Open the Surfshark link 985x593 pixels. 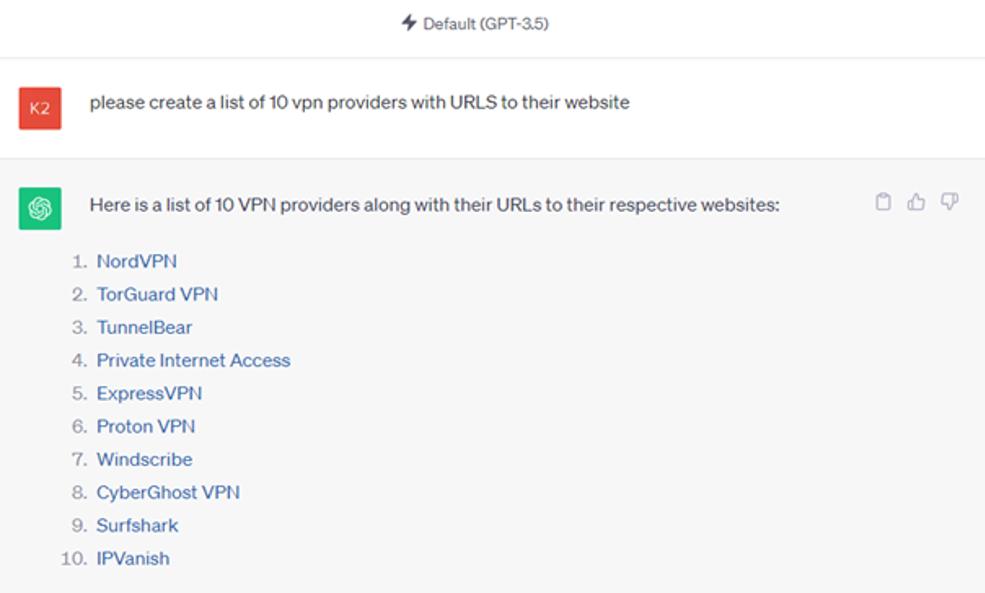[x=137, y=525]
